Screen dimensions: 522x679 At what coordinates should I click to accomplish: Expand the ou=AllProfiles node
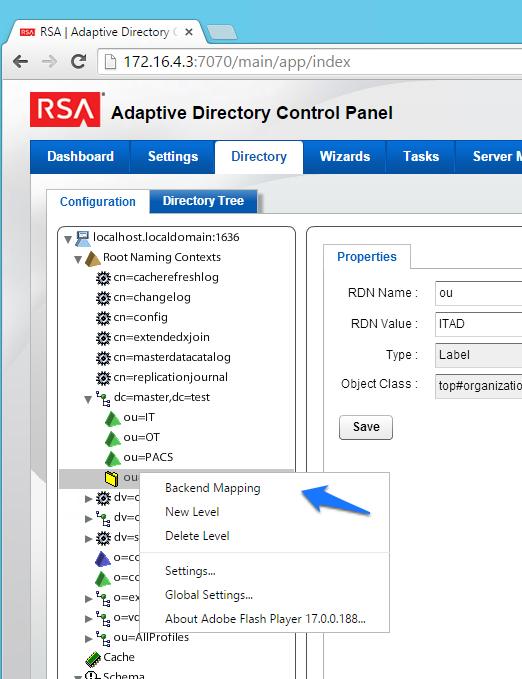[x=88, y=639]
